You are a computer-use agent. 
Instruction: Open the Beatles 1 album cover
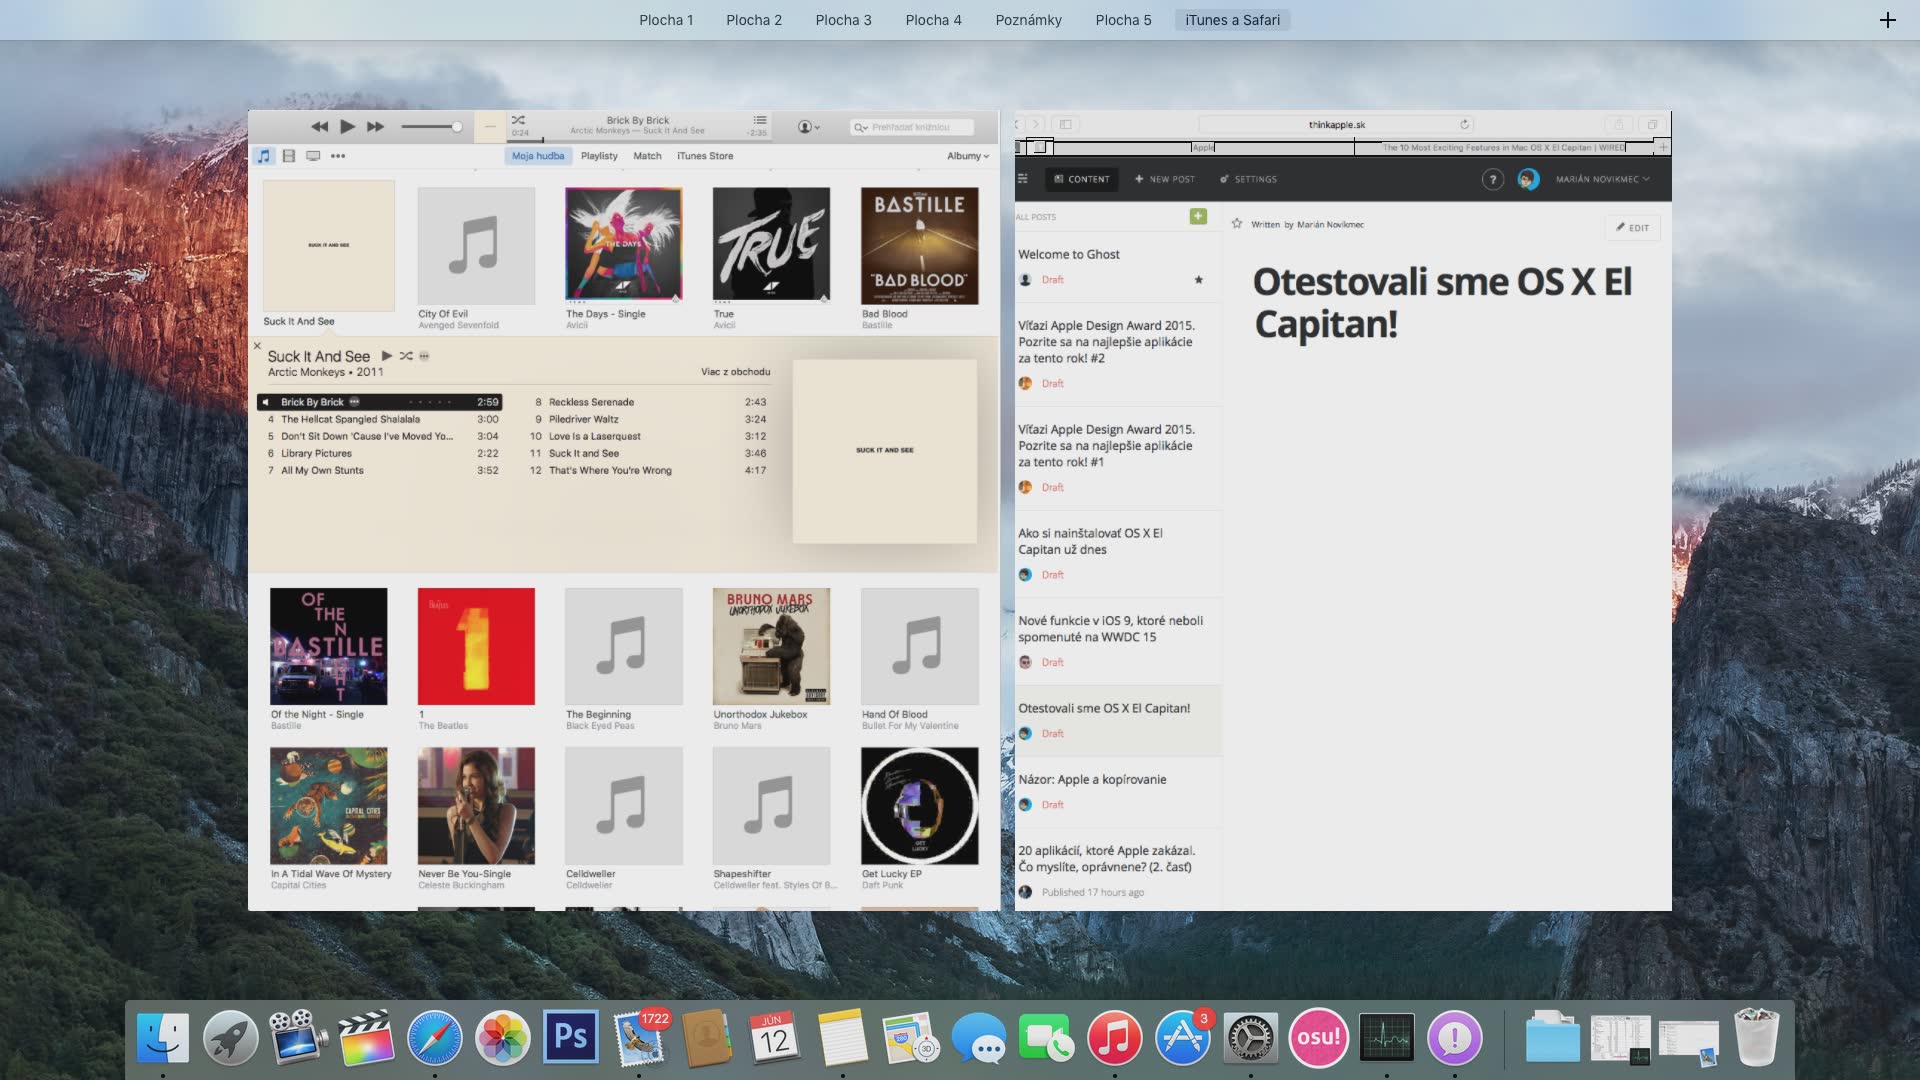[x=476, y=646]
